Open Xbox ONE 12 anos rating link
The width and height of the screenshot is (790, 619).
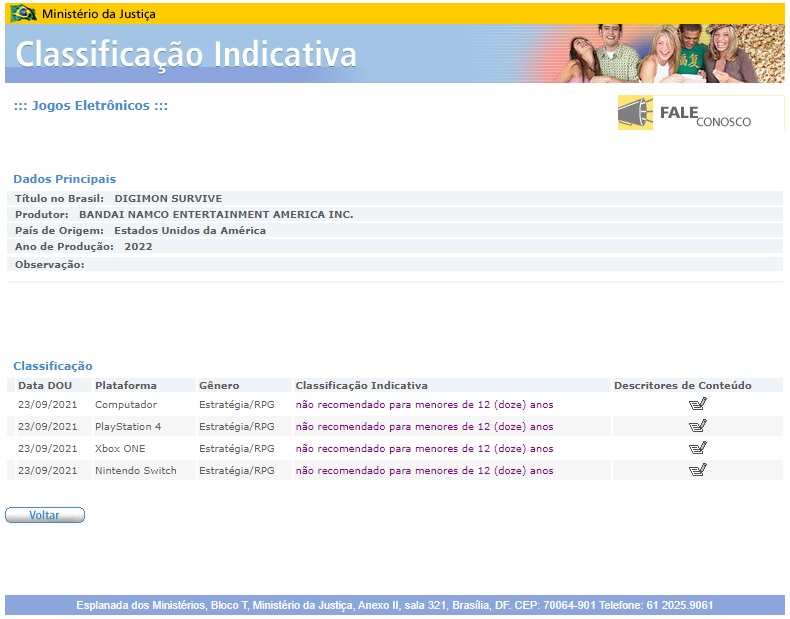(424, 448)
